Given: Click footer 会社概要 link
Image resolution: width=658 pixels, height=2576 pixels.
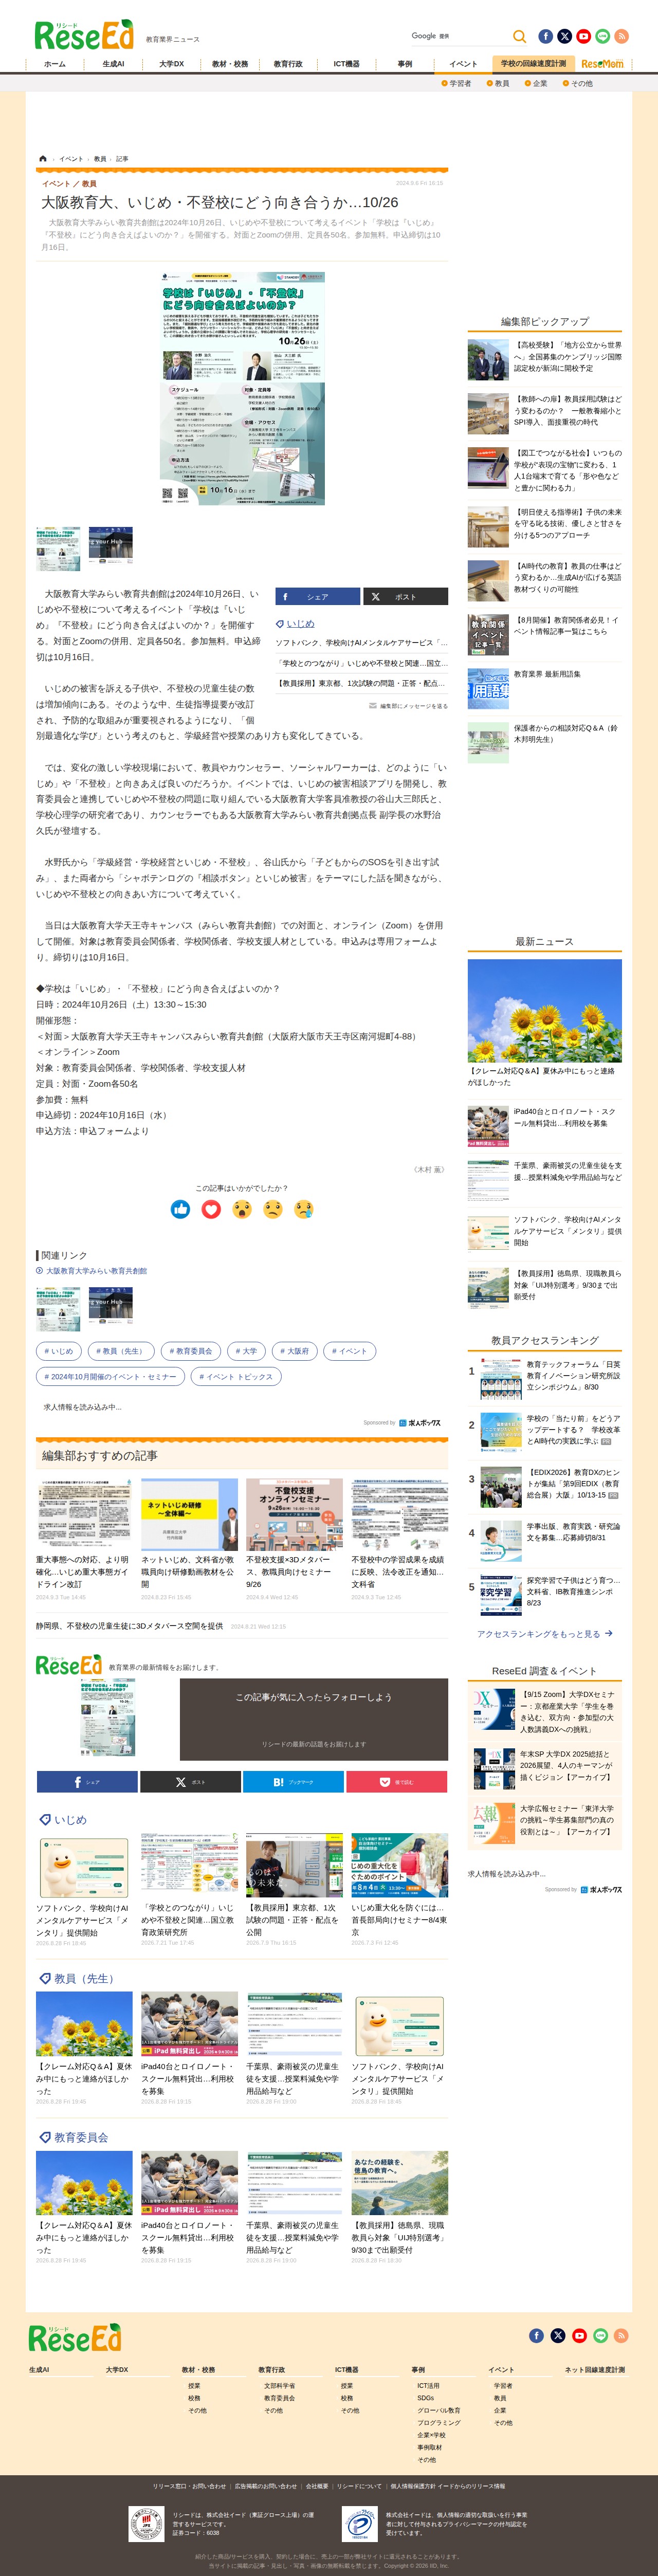Looking at the screenshot, I should click(317, 2486).
